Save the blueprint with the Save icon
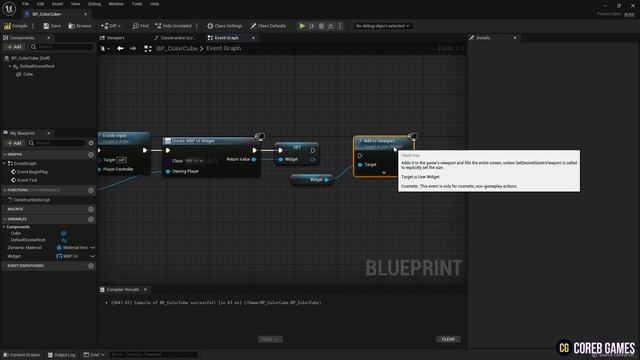The height and width of the screenshot is (360, 640). point(52,26)
